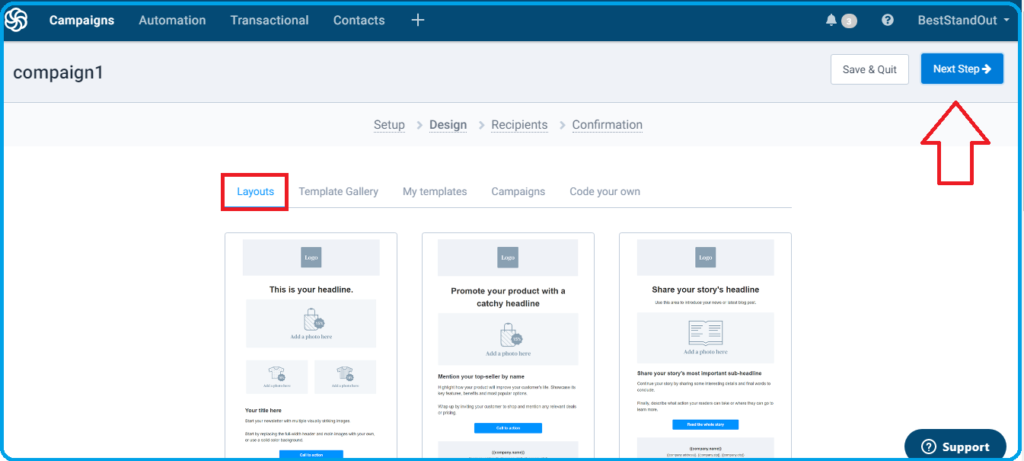Viewport: 1024px width, 461px height.
Task: Open the notifications bell icon
Action: [831, 20]
